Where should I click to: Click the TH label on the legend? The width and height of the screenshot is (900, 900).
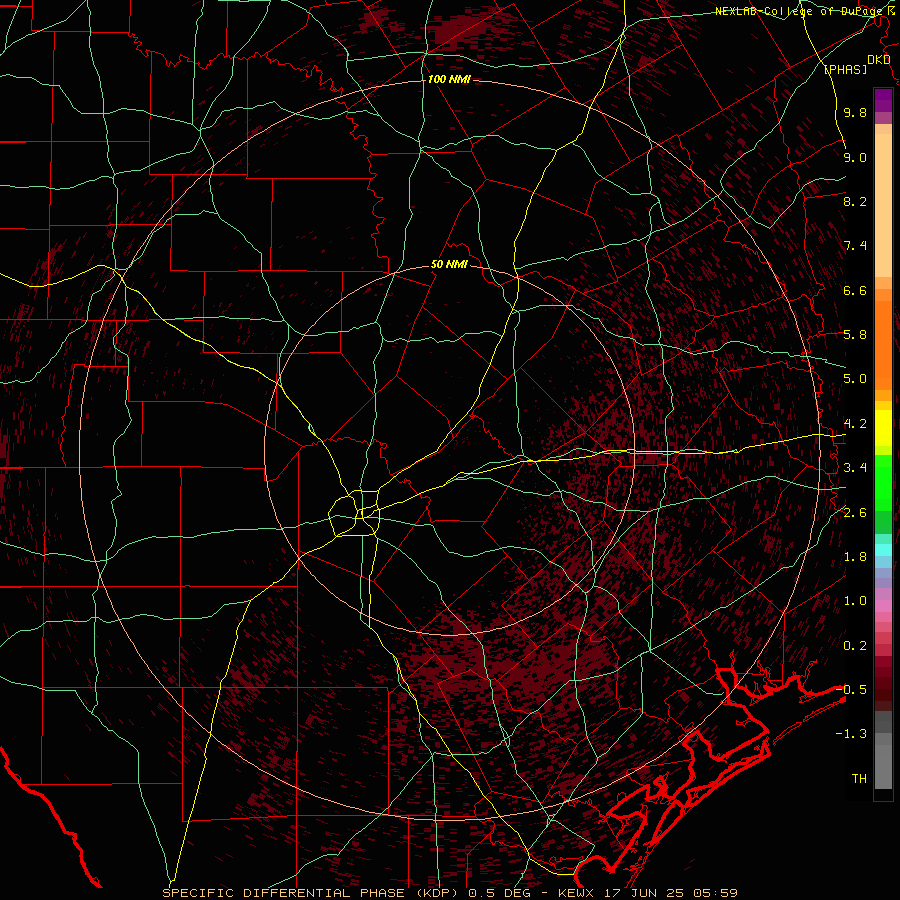pos(859,778)
